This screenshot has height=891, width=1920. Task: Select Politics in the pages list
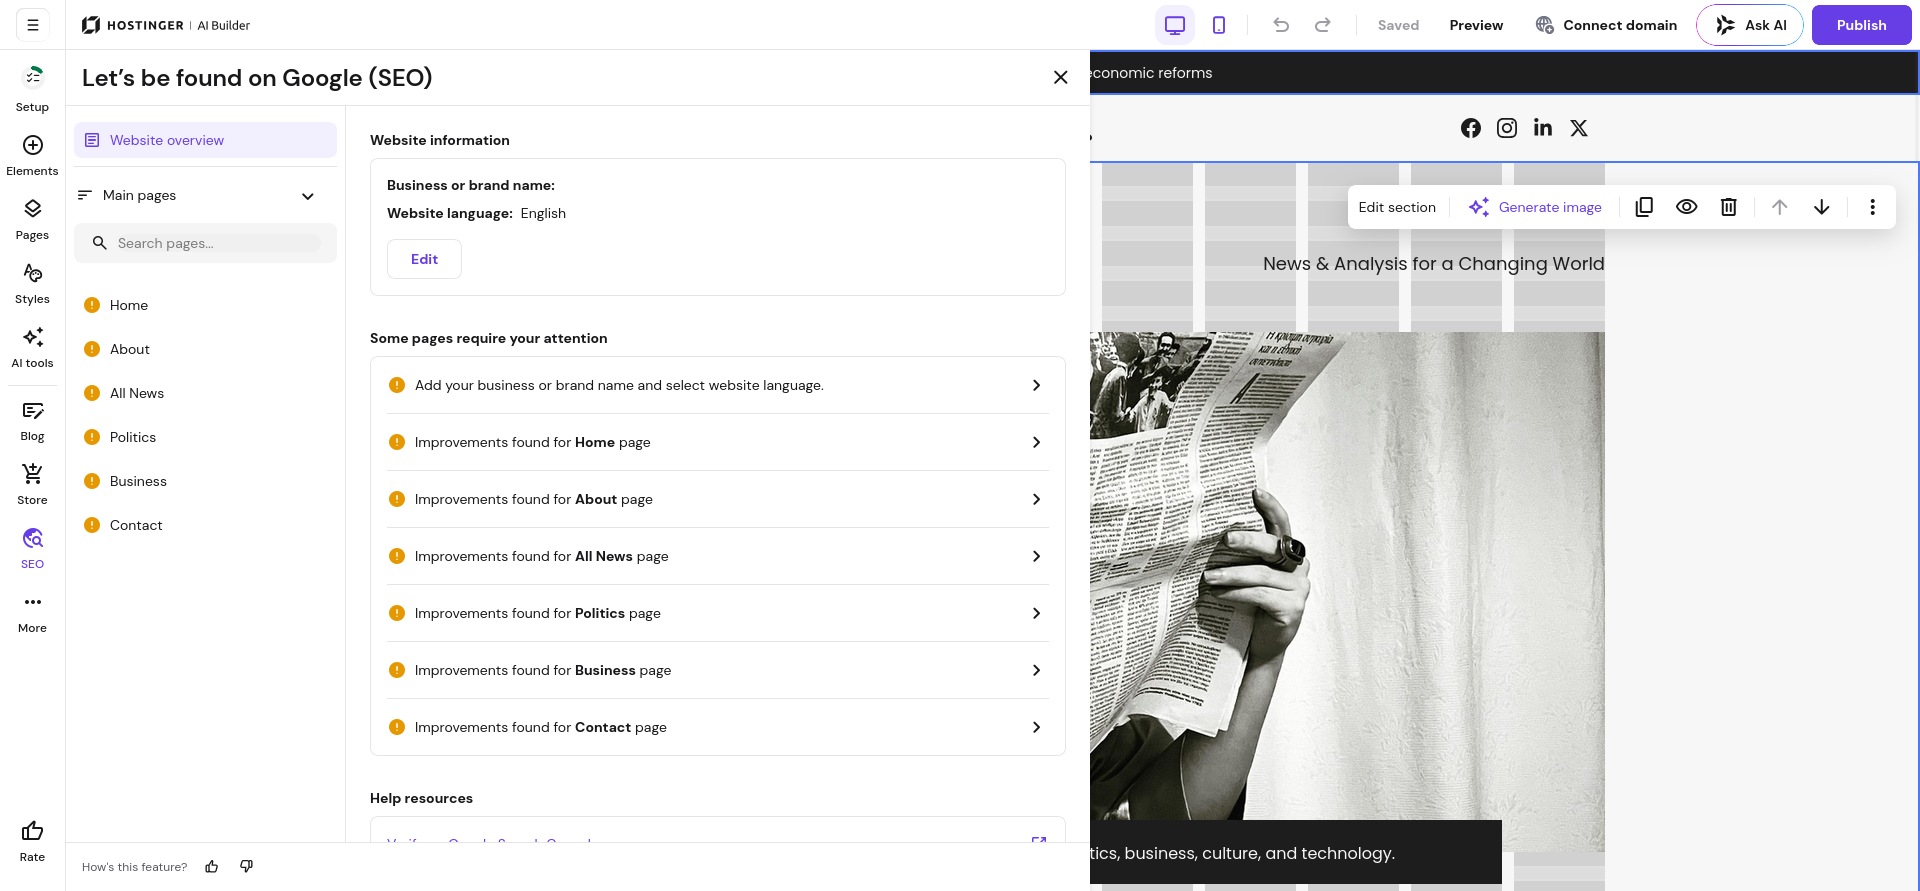[x=206, y=437]
